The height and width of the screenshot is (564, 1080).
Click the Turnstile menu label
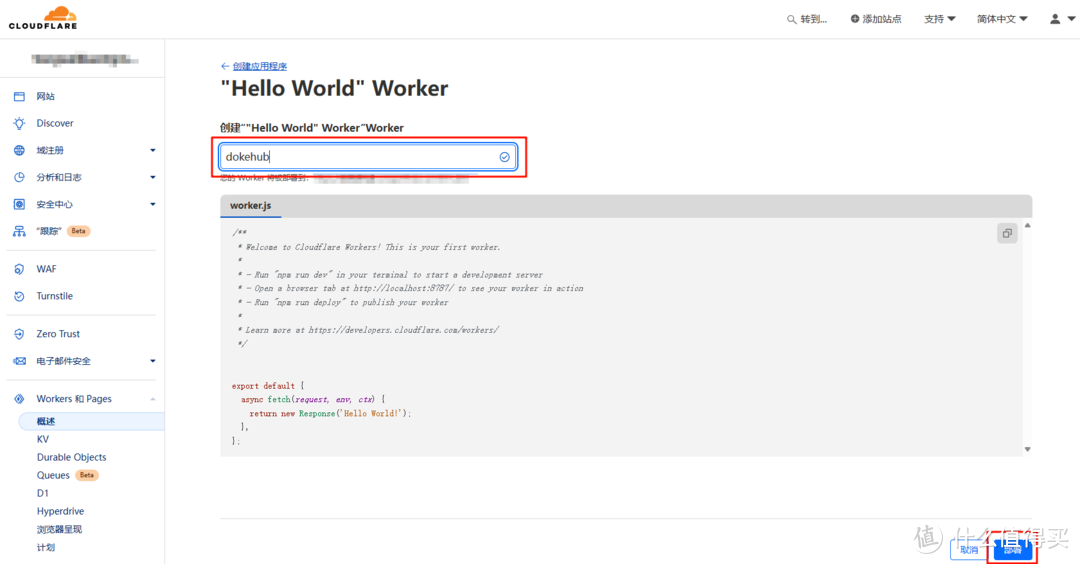point(54,296)
